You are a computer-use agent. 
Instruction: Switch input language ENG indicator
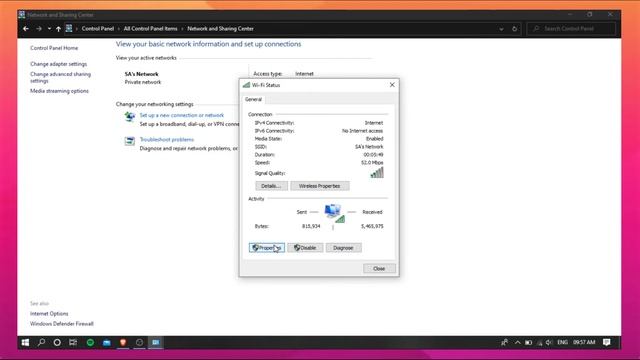[x=562, y=342]
